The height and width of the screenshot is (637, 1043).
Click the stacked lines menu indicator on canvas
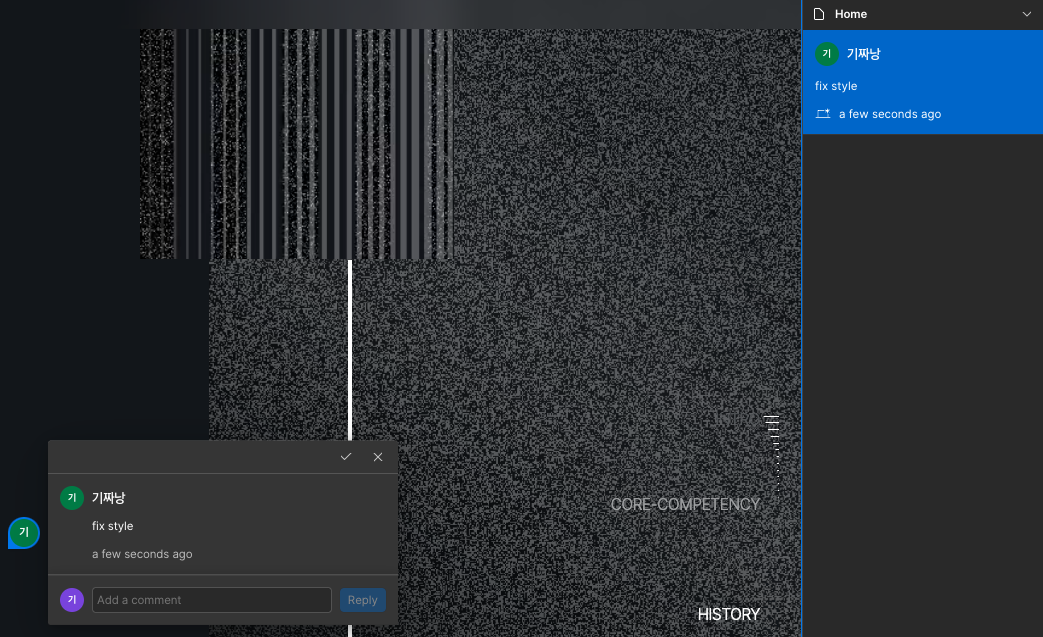click(772, 454)
